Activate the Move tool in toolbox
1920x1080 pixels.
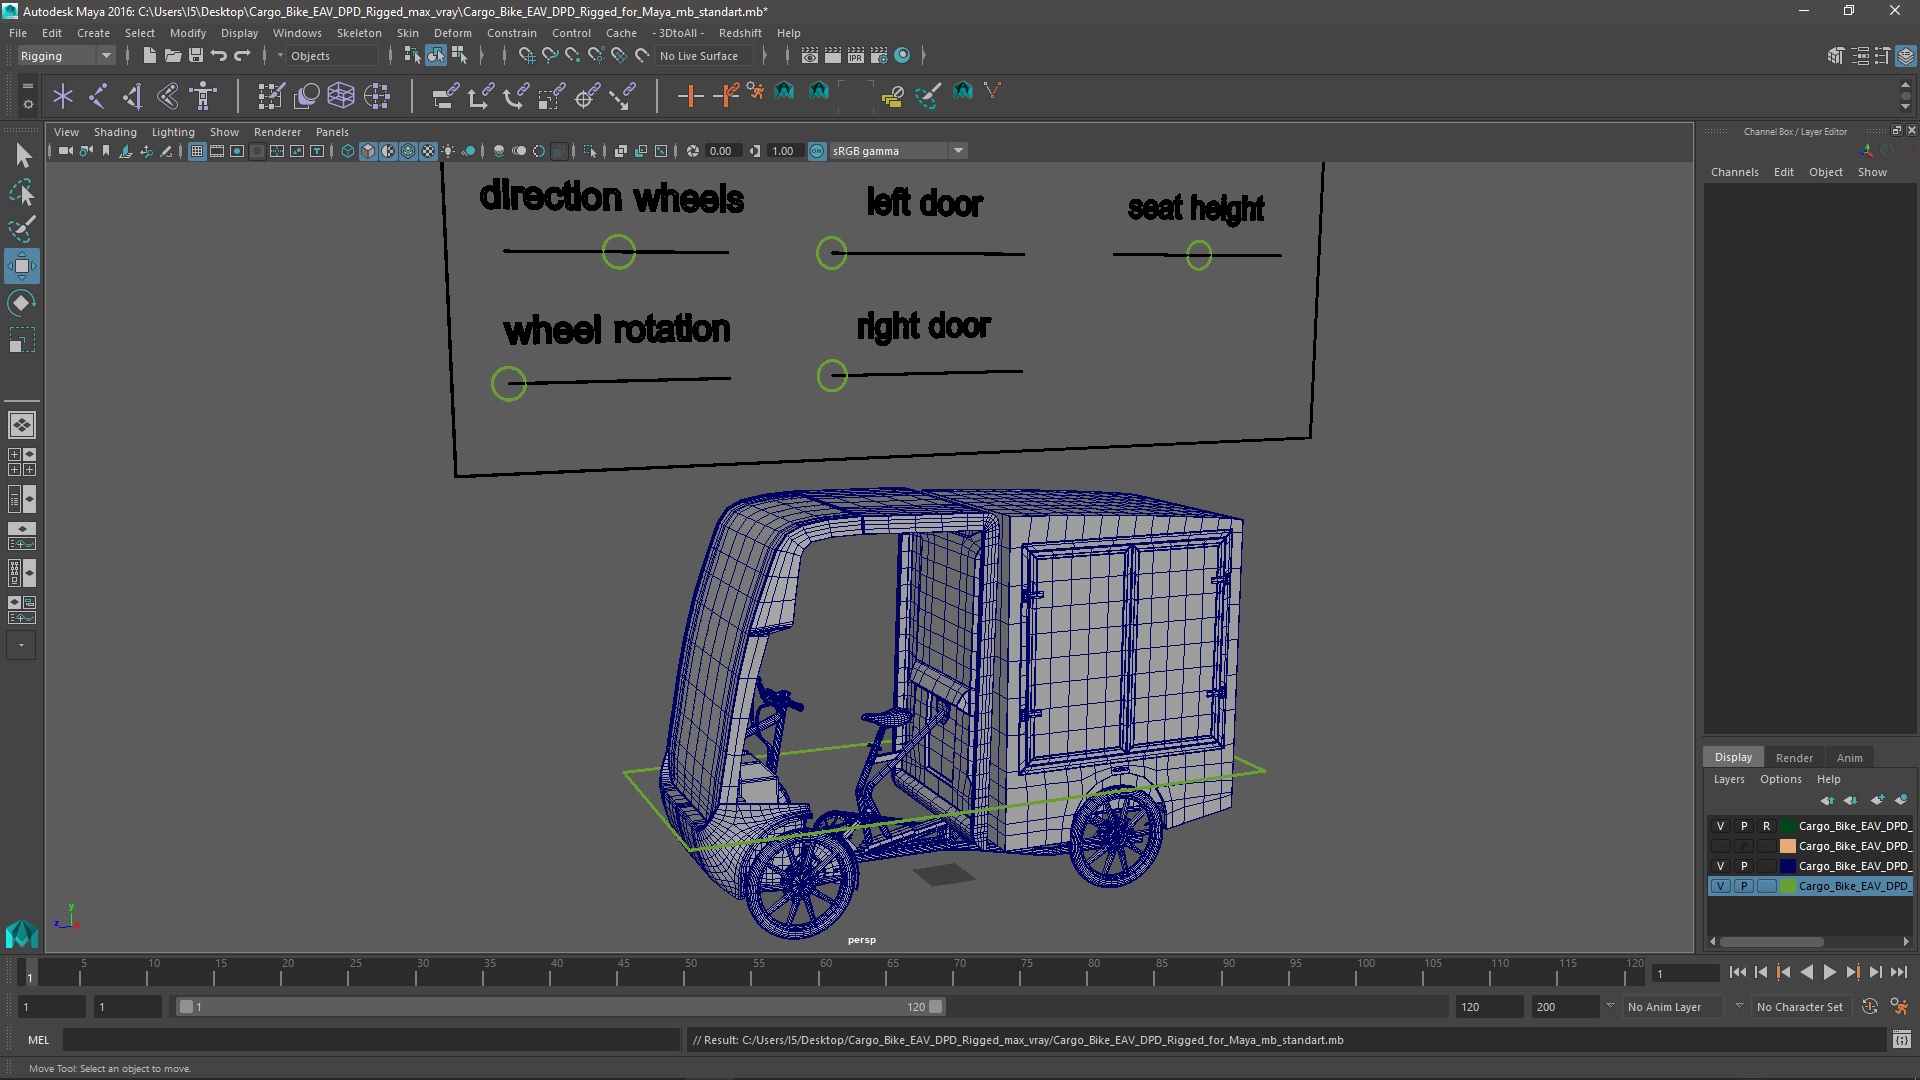[x=22, y=266]
